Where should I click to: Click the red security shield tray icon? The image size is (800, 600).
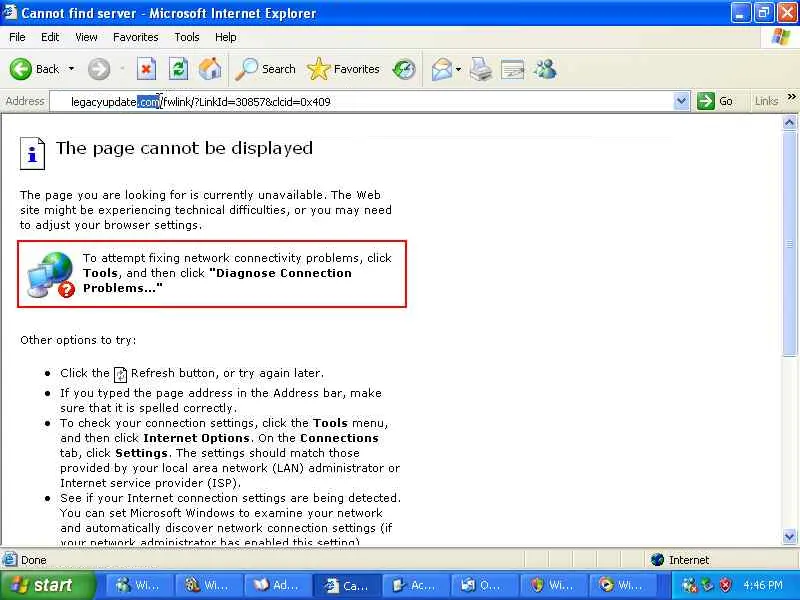click(725, 585)
